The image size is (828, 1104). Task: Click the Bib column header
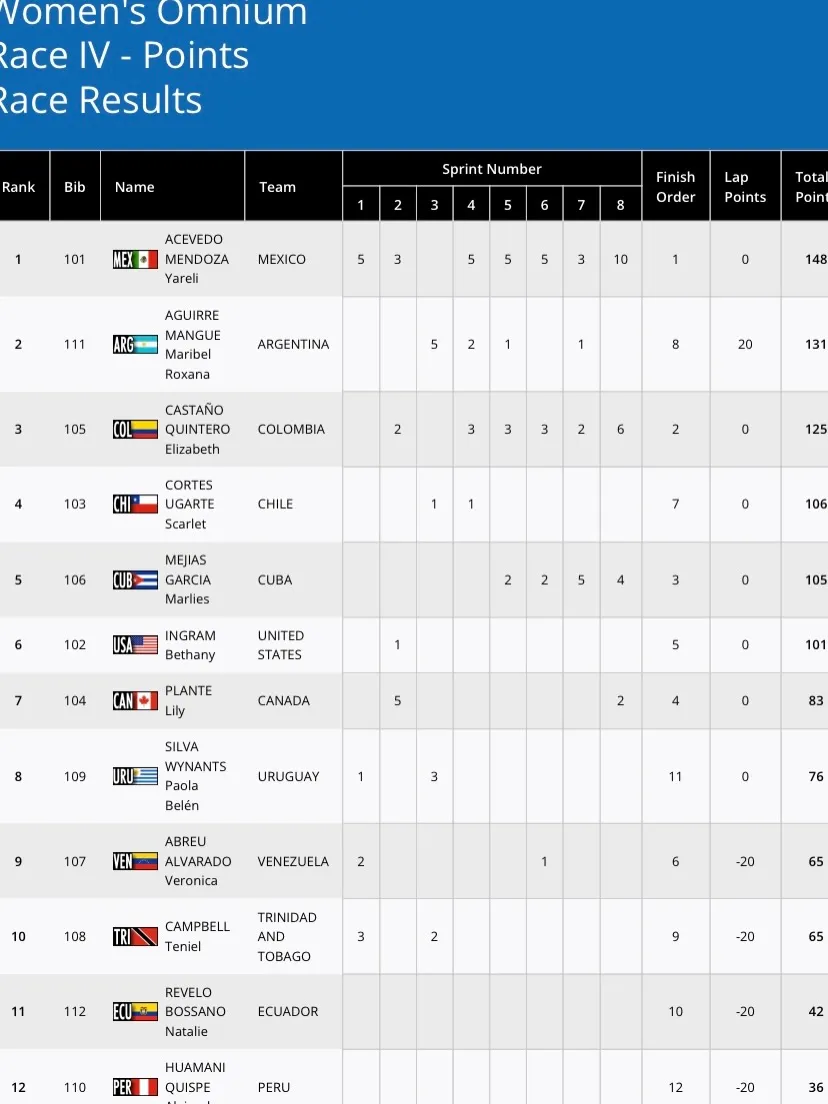coord(75,187)
